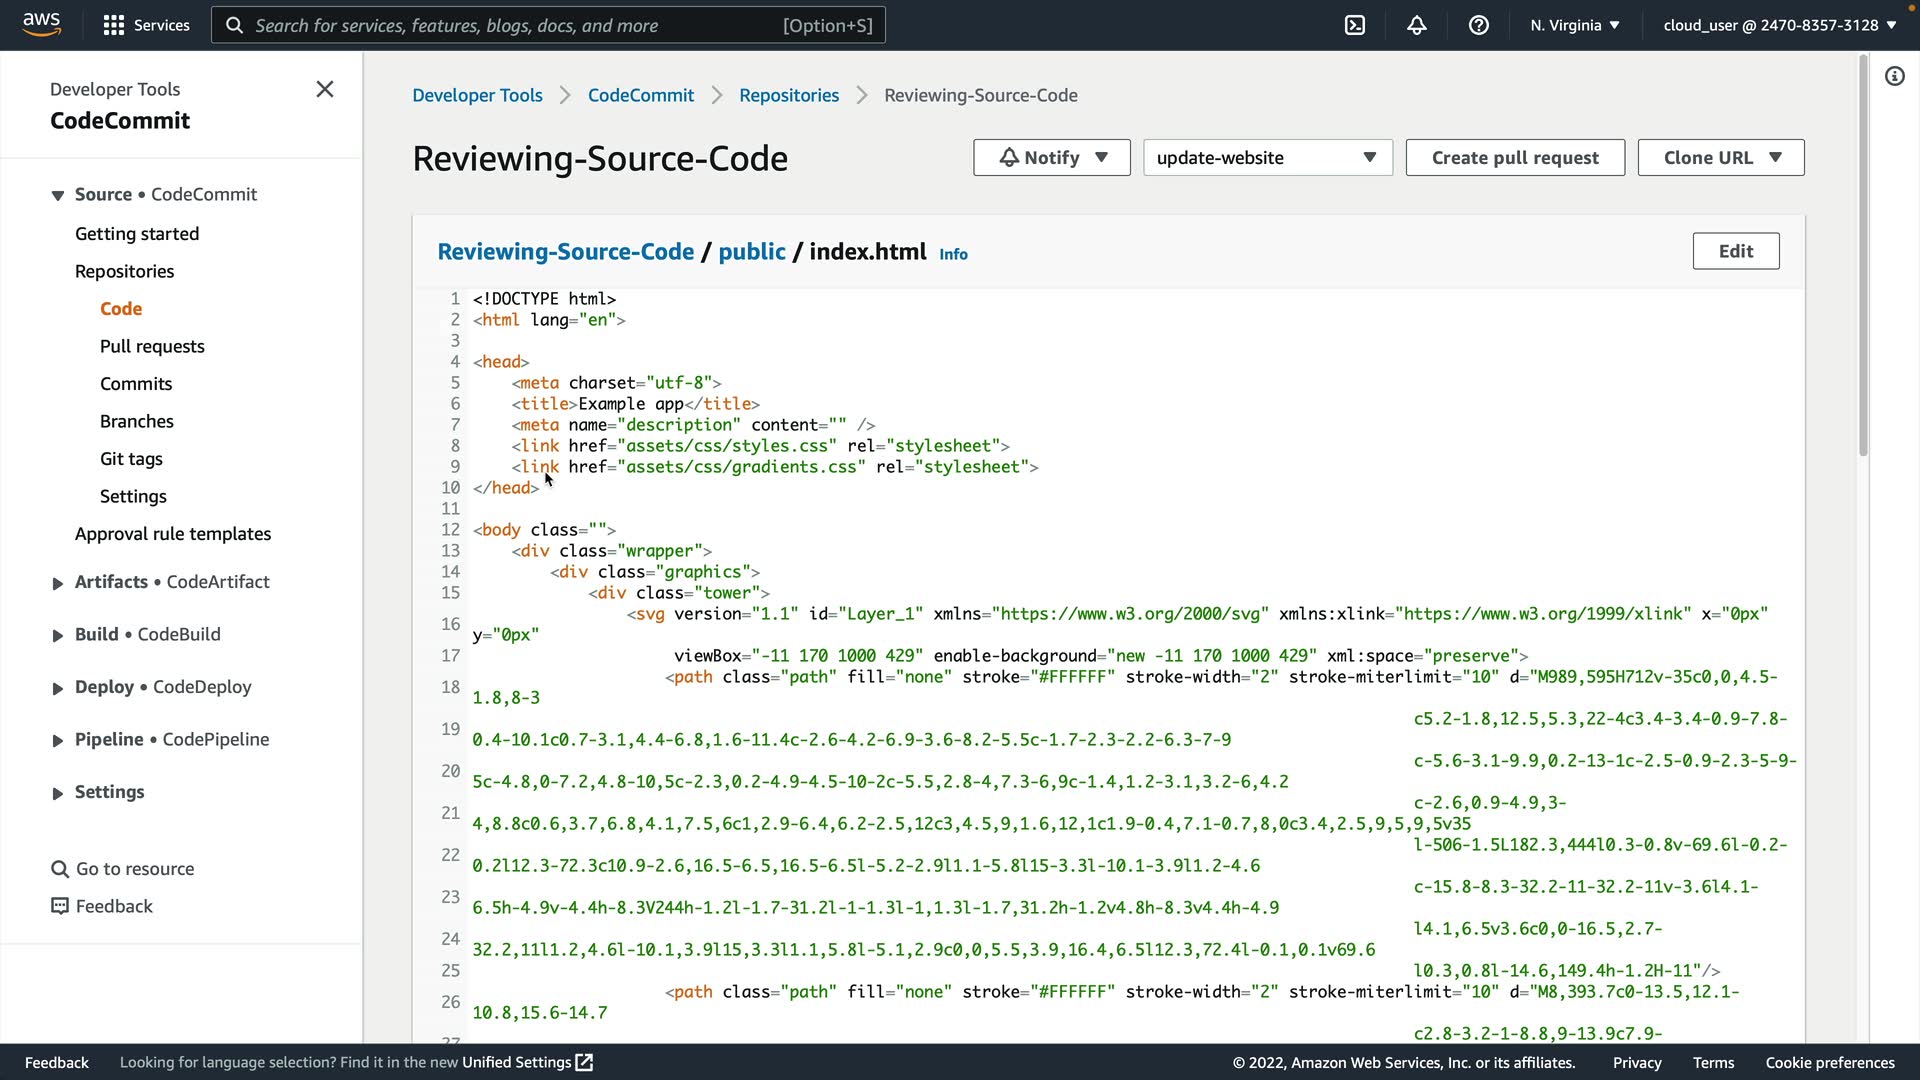Open the N. Virginia region selector

click(x=1574, y=25)
